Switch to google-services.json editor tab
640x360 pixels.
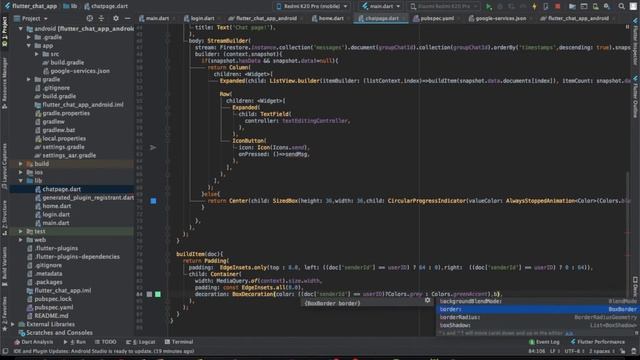(x=500, y=18)
